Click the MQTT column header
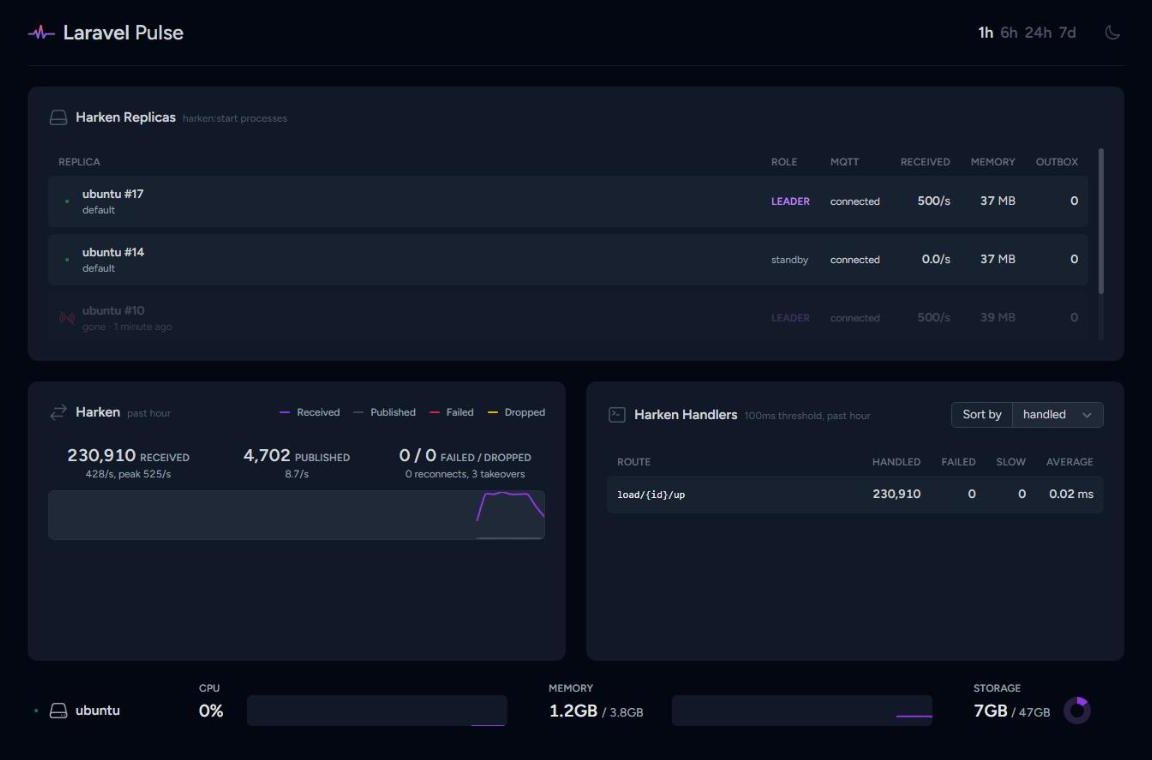1152x760 pixels. (845, 162)
